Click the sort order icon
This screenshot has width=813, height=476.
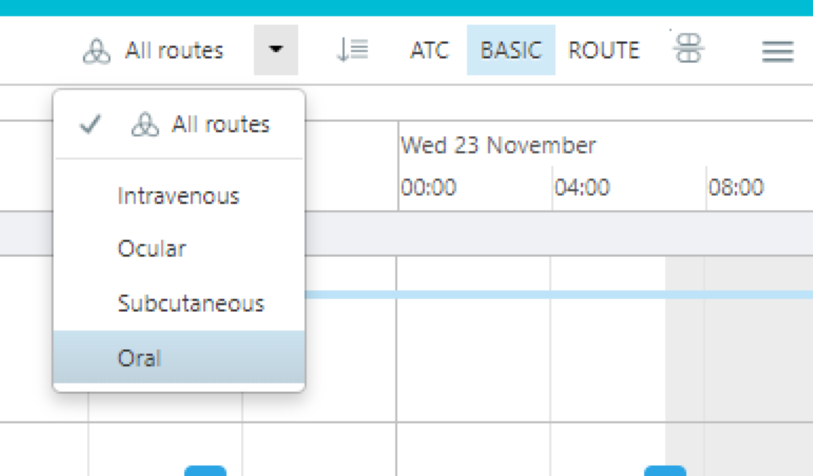click(x=353, y=50)
